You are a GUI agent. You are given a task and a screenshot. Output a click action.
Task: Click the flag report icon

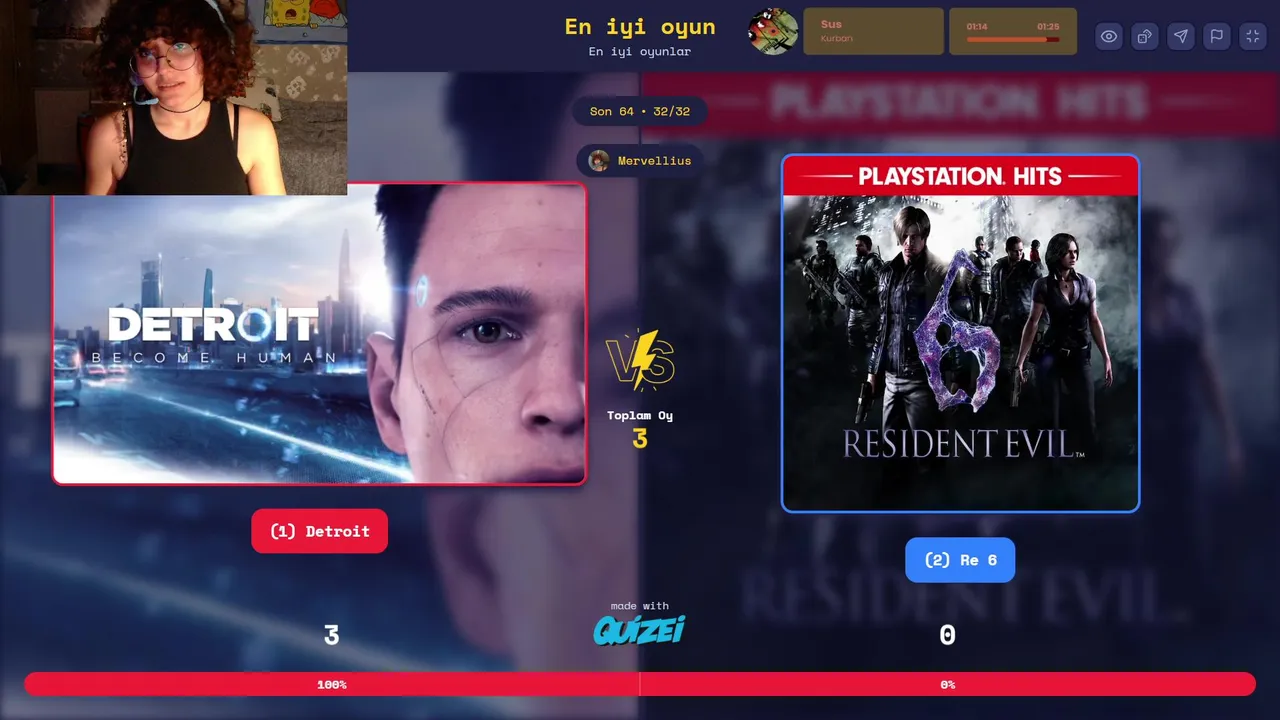pyautogui.click(x=1217, y=37)
